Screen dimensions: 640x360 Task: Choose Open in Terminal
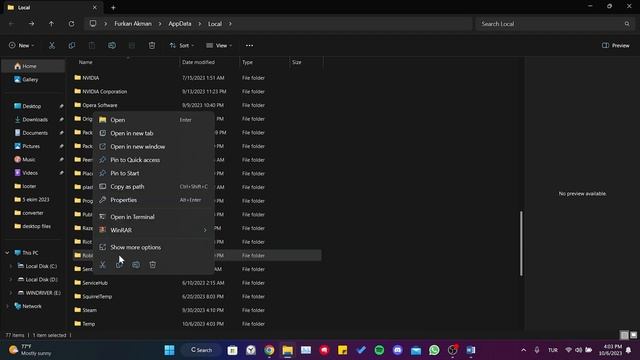[153, 217]
